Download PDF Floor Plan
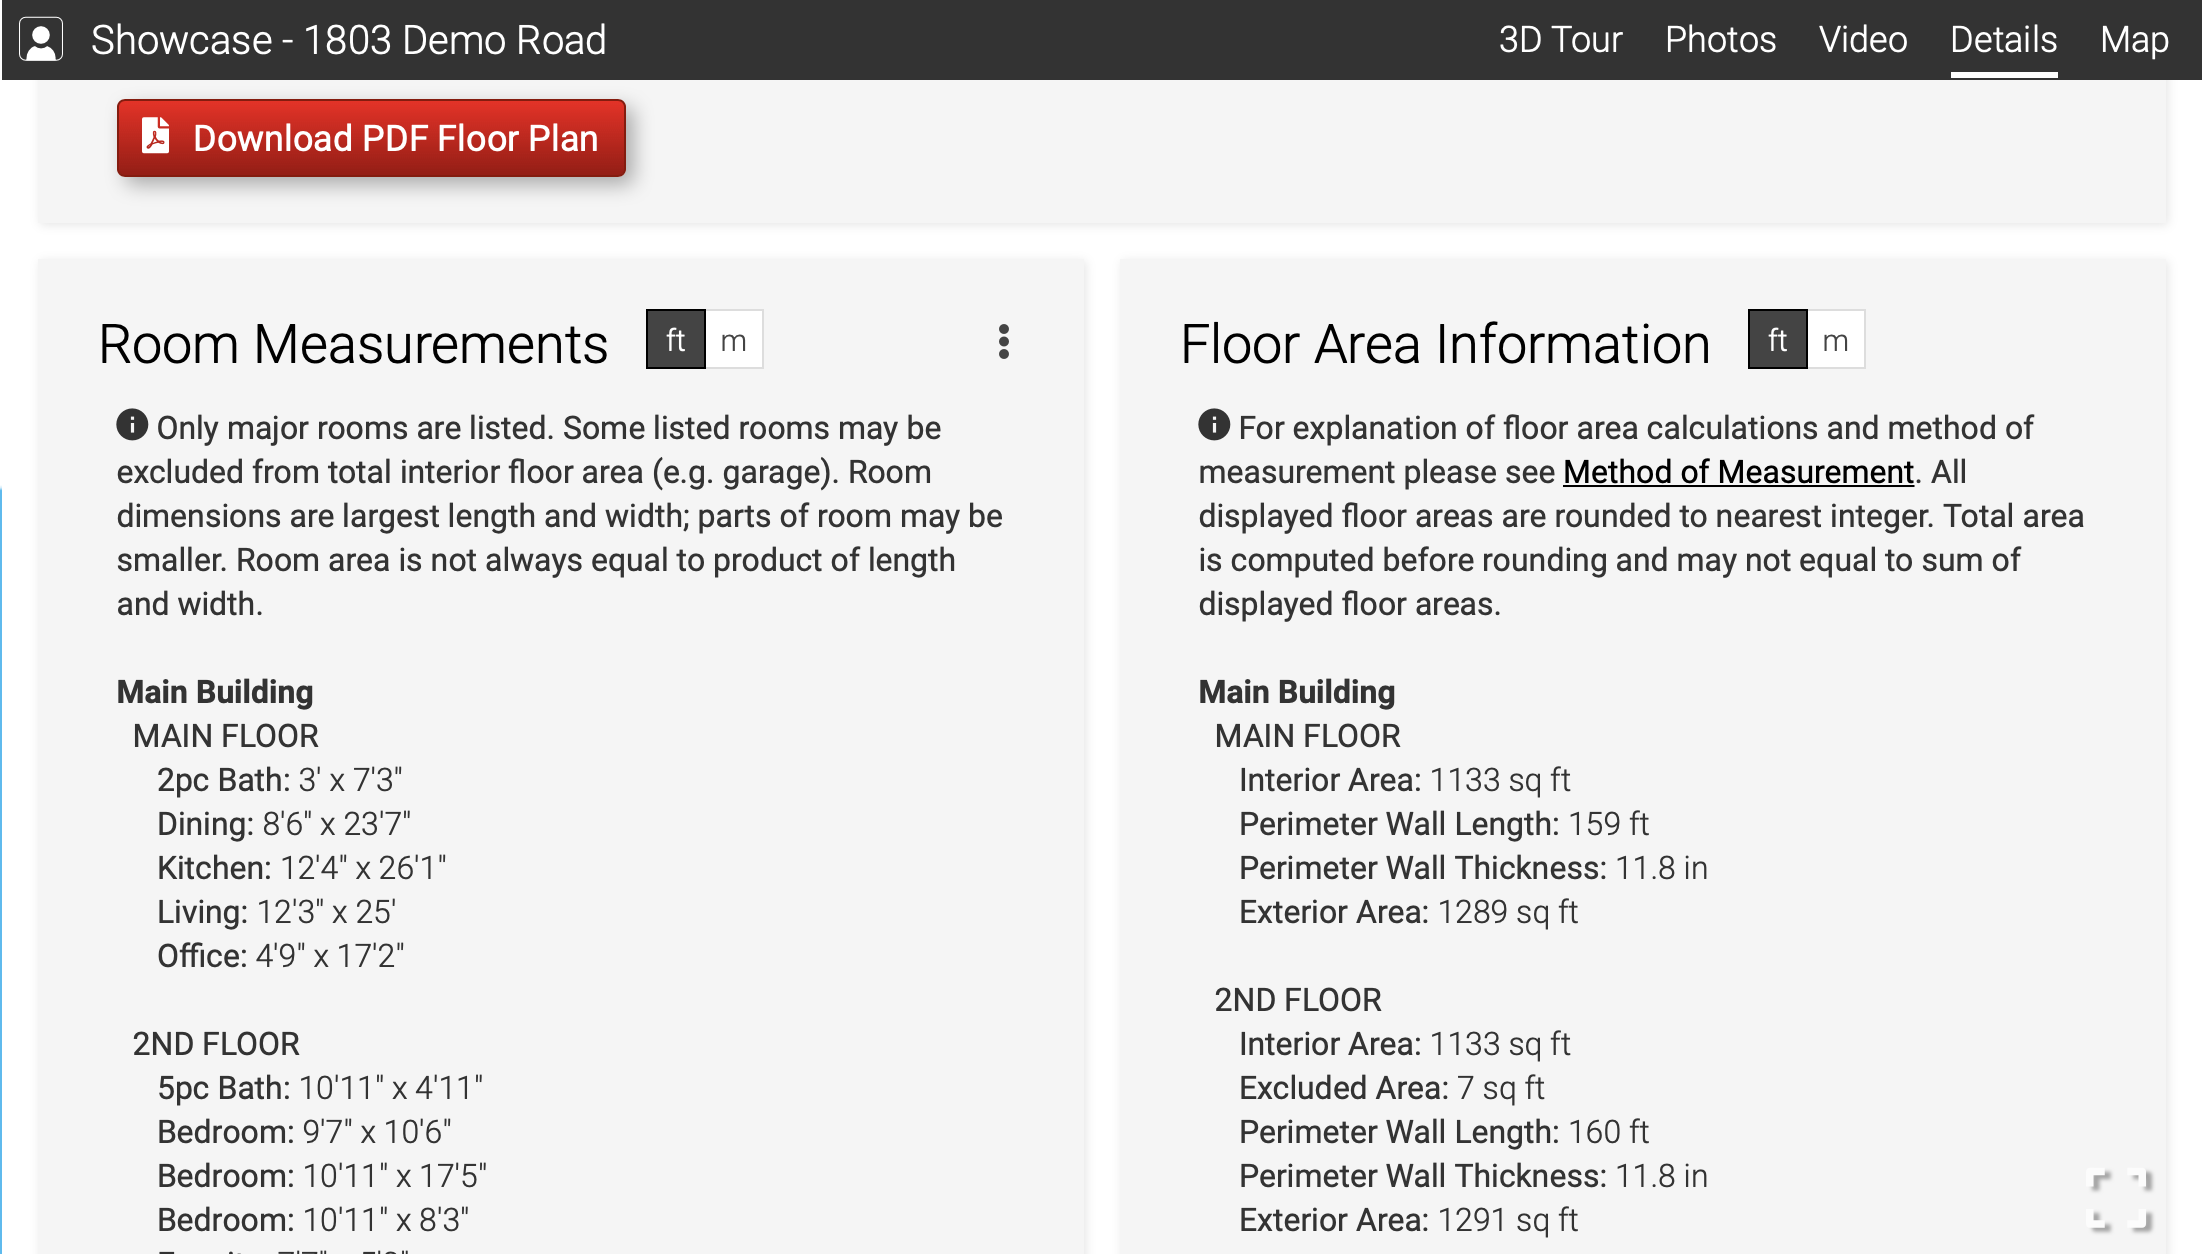 (x=371, y=138)
